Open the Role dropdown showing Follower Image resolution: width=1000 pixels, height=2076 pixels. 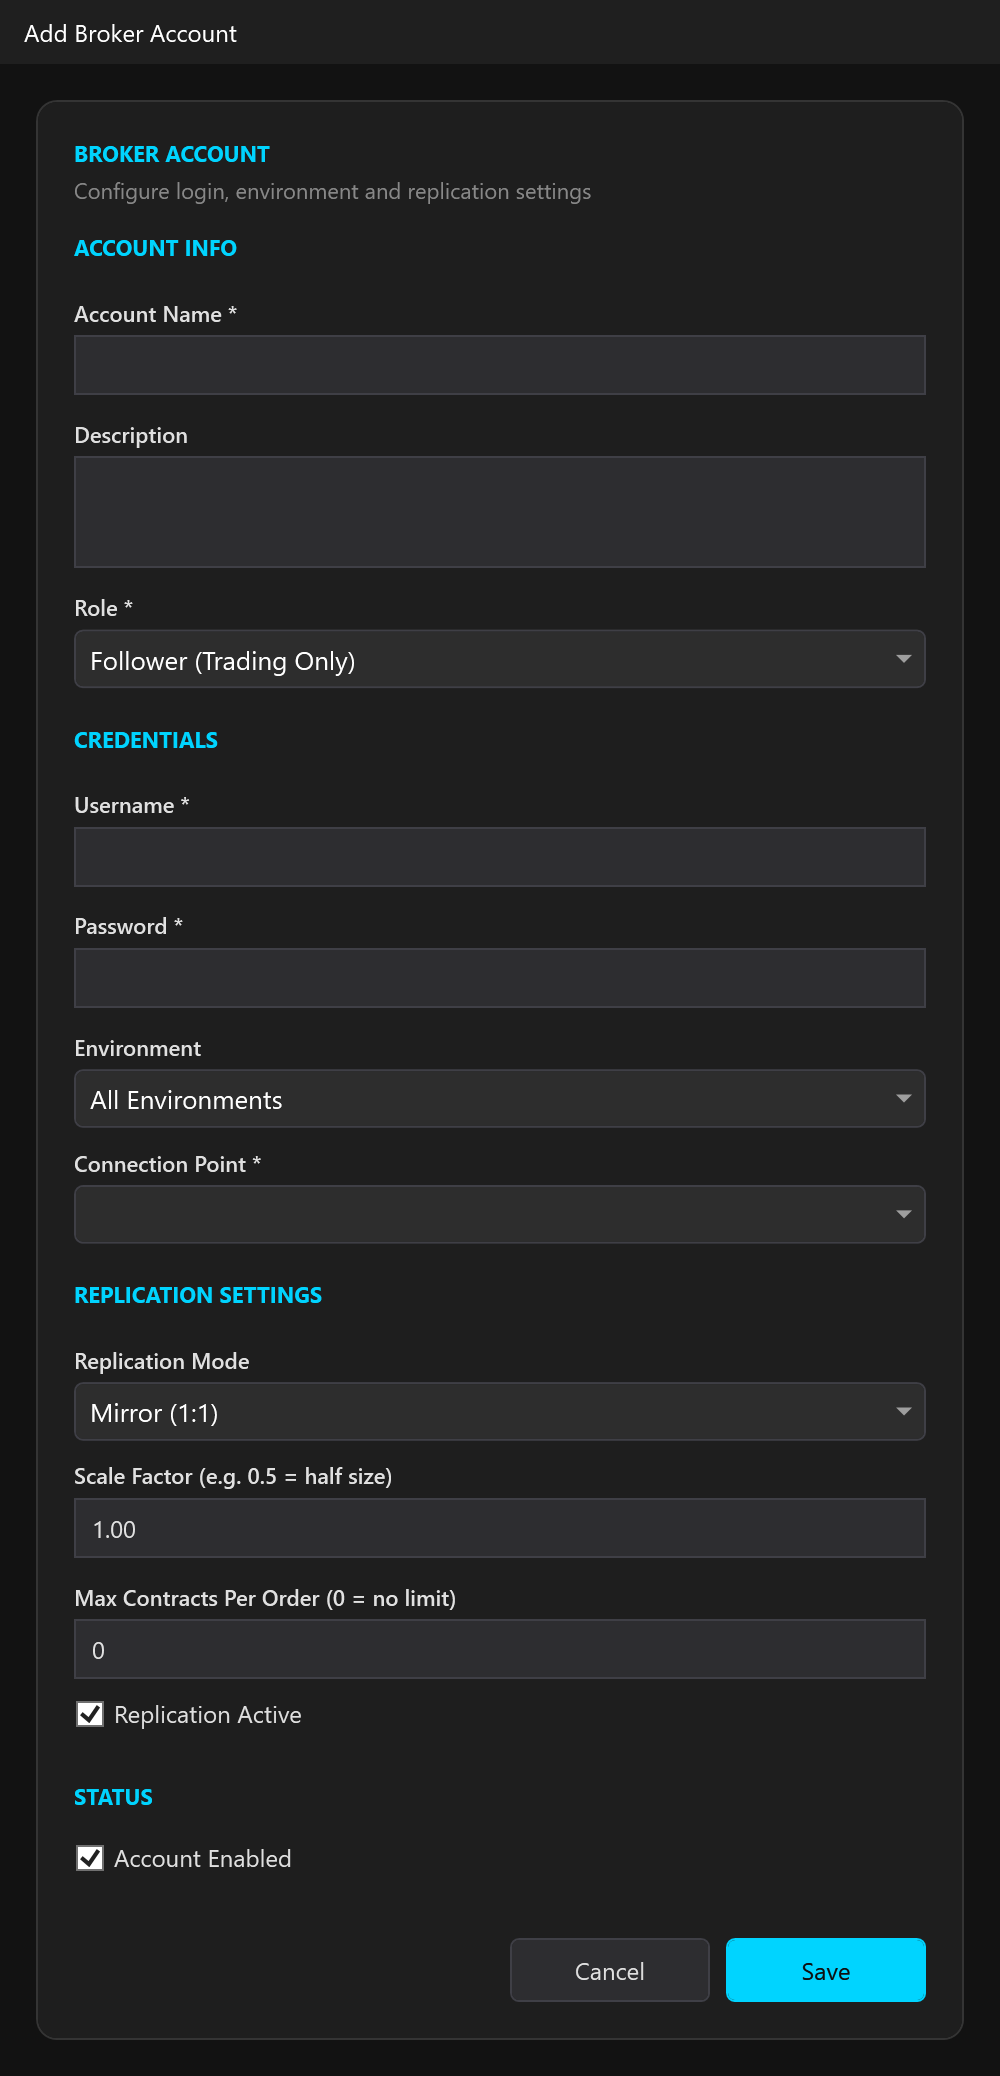pyautogui.click(x=500, y=659)
